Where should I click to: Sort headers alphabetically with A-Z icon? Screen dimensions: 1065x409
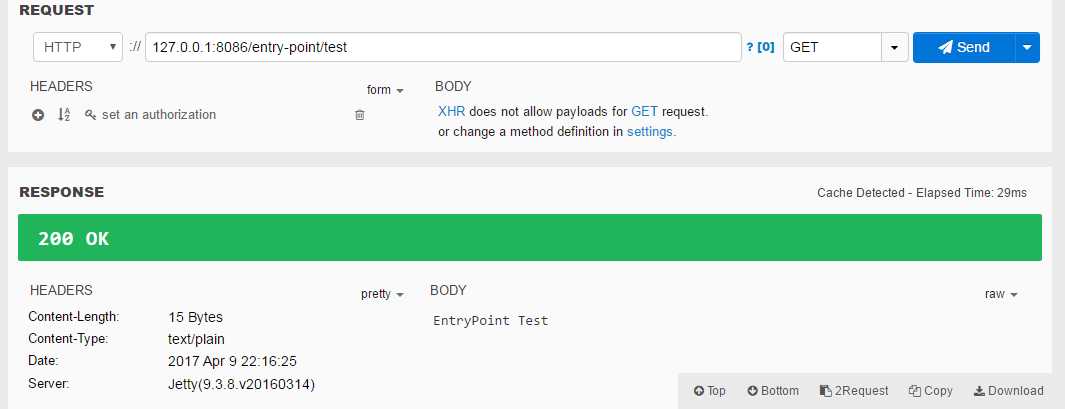pos(63,115)
